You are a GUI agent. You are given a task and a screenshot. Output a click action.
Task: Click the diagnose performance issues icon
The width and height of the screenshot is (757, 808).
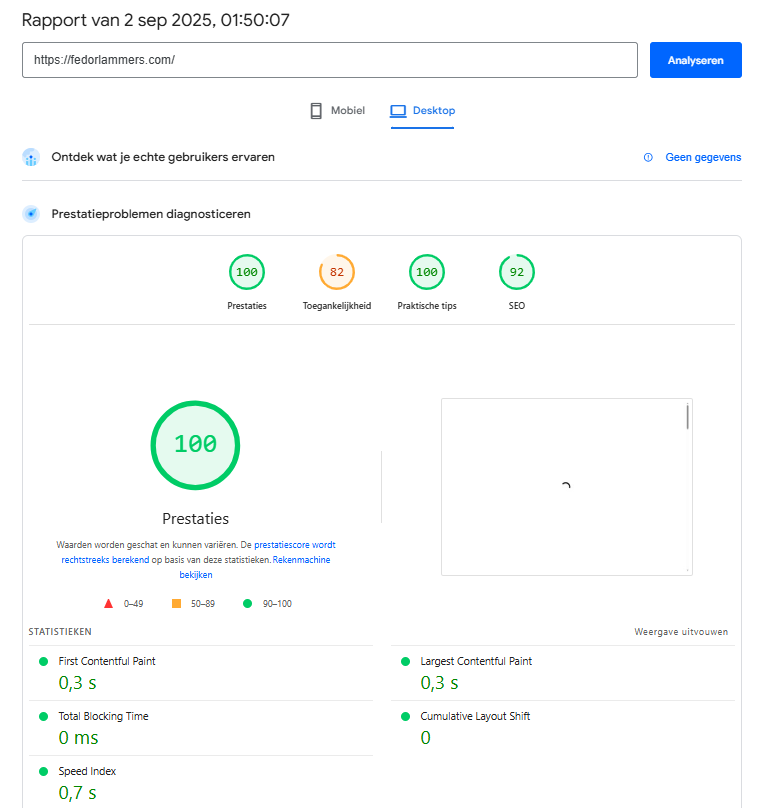click(x=31, y=214)
